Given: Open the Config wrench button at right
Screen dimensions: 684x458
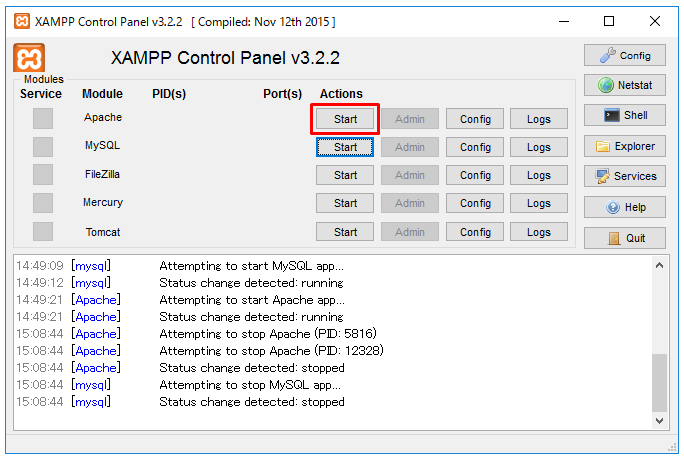Looking at the screenshot, I should [x=625, y=55].
